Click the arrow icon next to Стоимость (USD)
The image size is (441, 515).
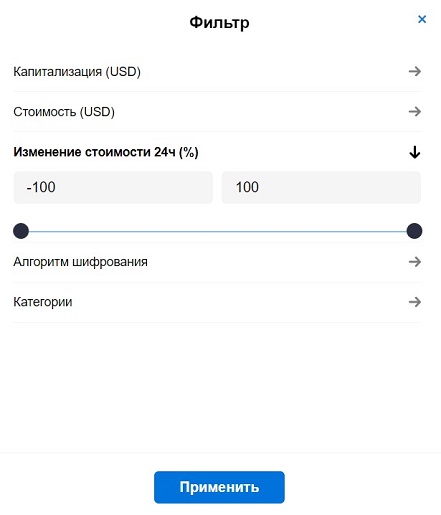[x=415, y=111]
